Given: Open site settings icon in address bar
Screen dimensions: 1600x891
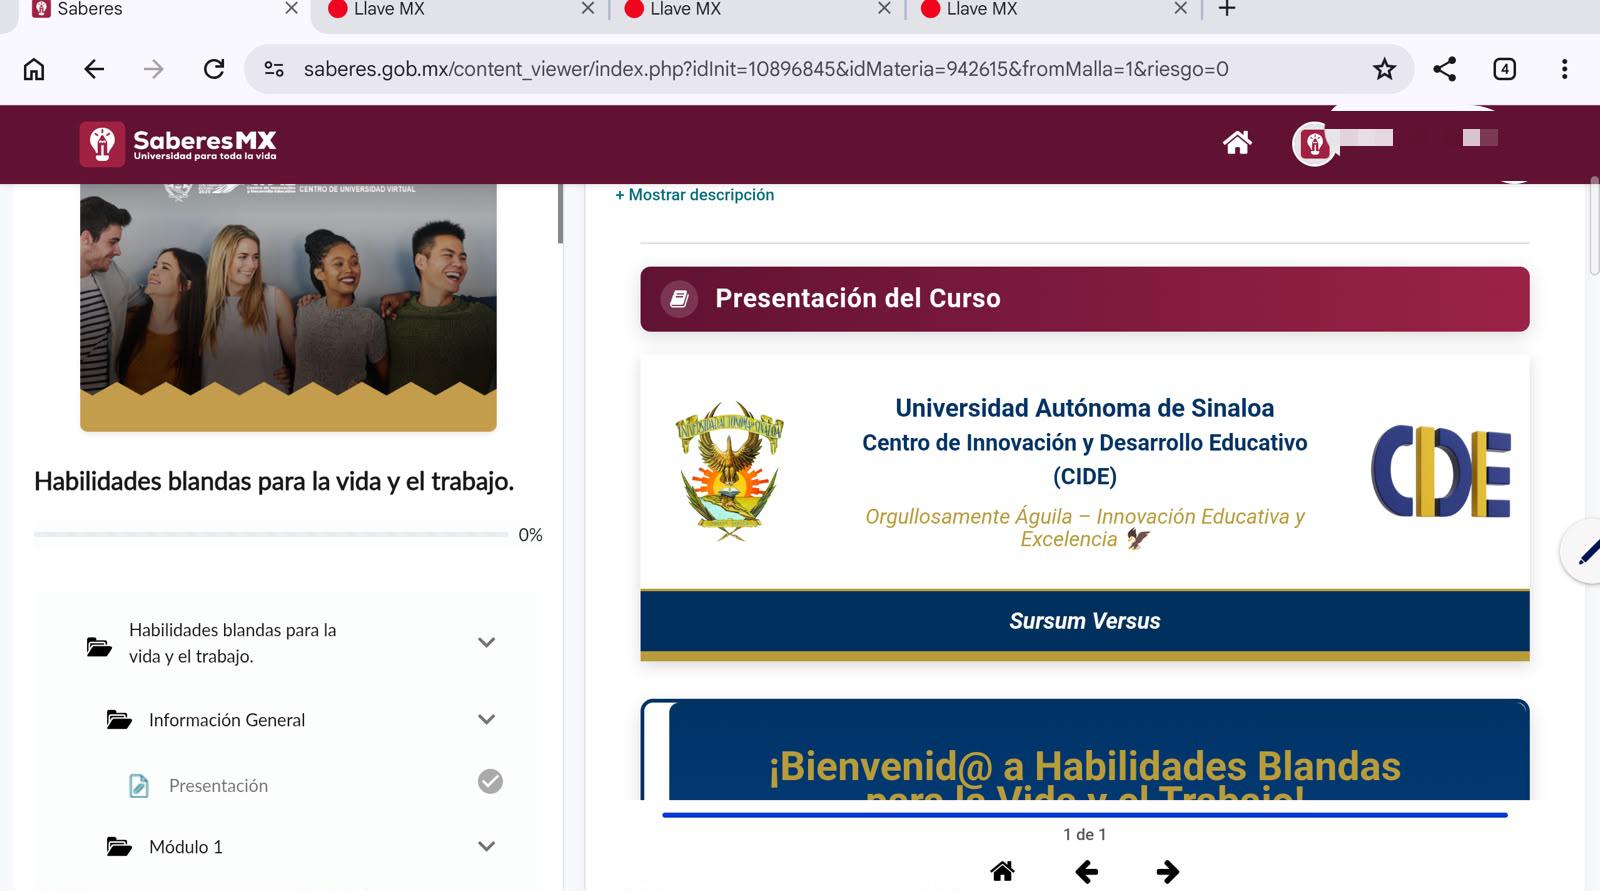Looking at the screenshot, I should click(x=274, y=69).
